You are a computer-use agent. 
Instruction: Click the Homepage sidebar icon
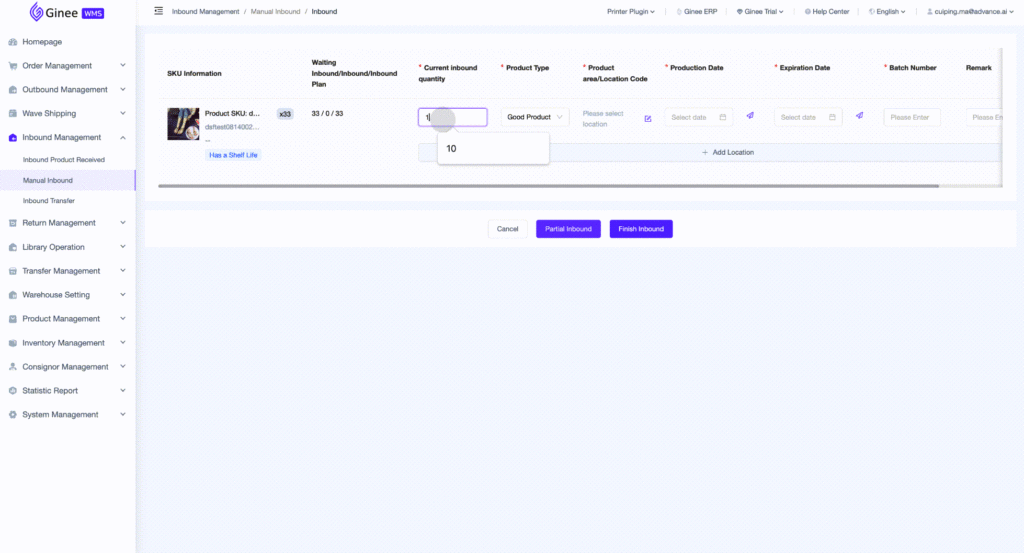click(x=12, y=42)
